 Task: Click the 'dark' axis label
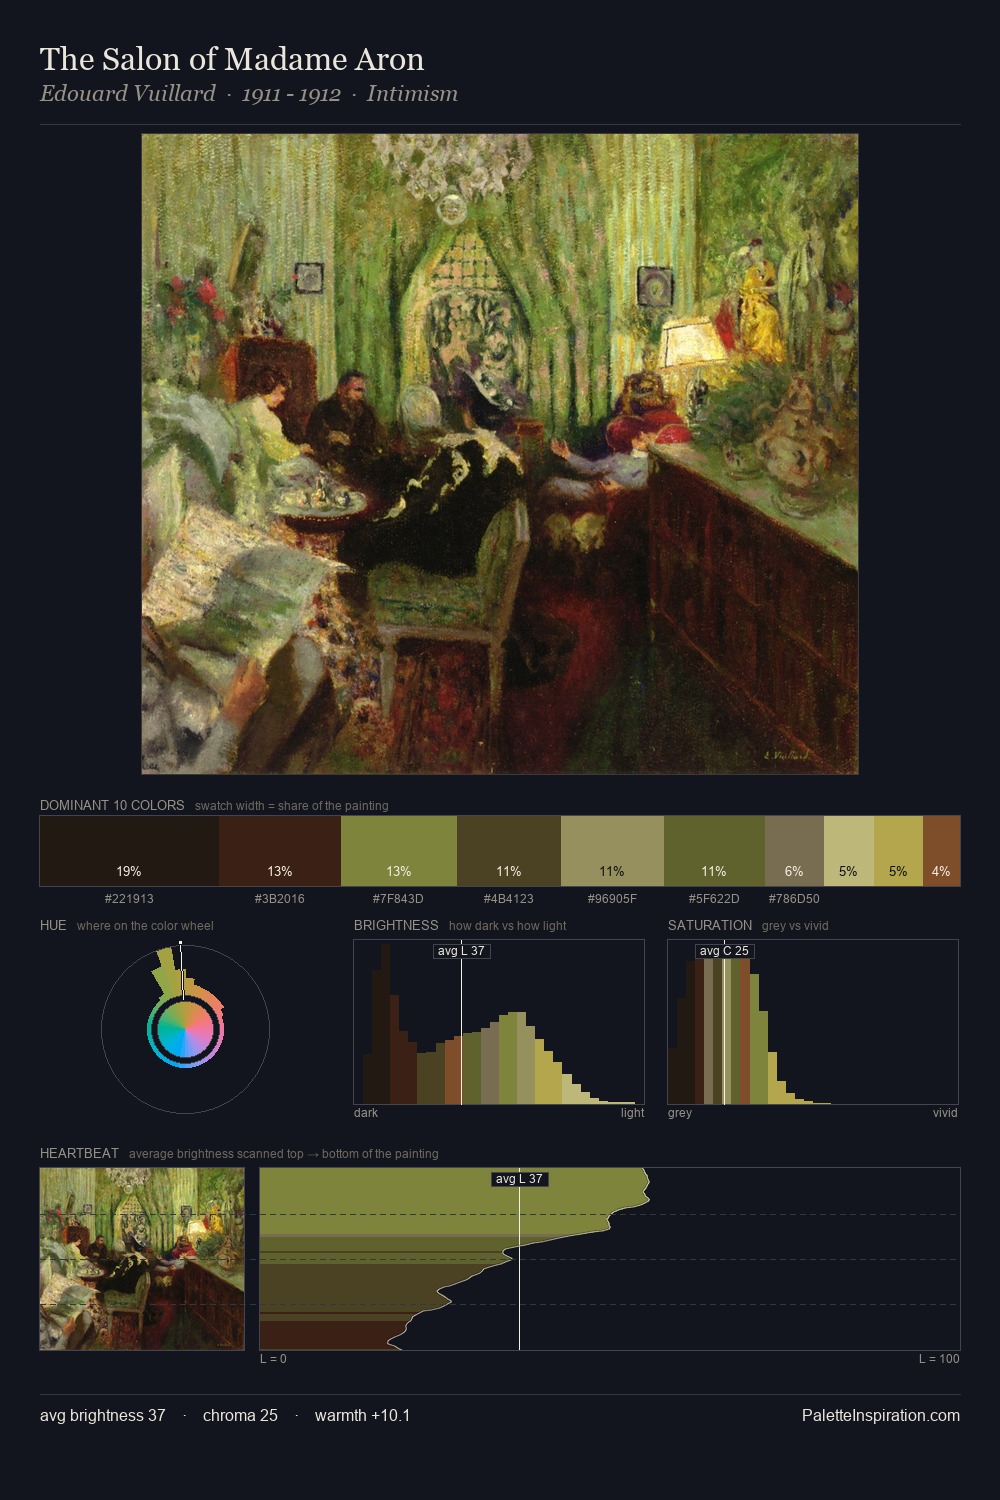pyautogui.click(x=366, y=1112)
